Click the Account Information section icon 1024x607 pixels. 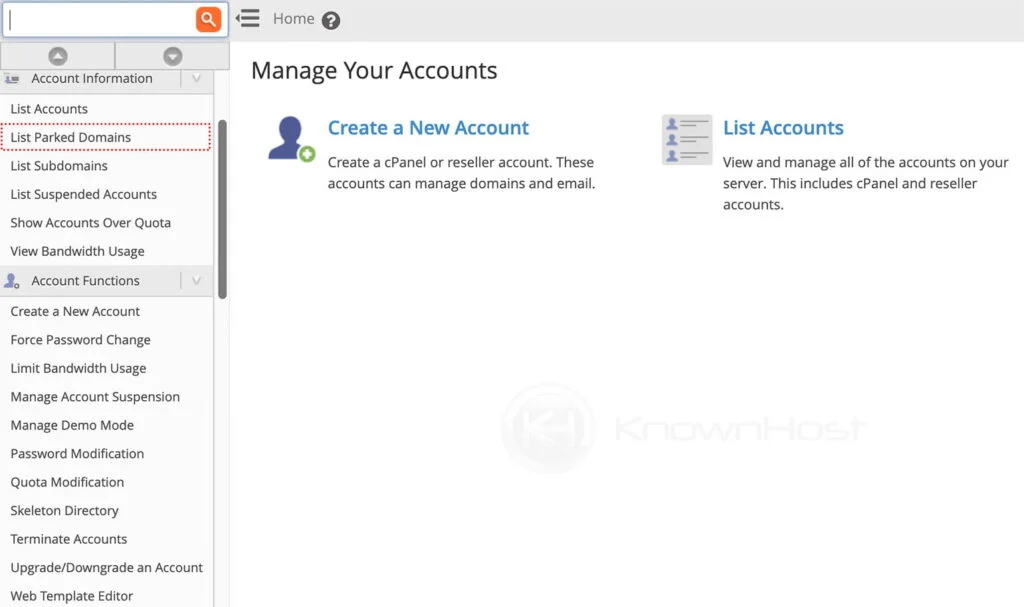[12, 79]
